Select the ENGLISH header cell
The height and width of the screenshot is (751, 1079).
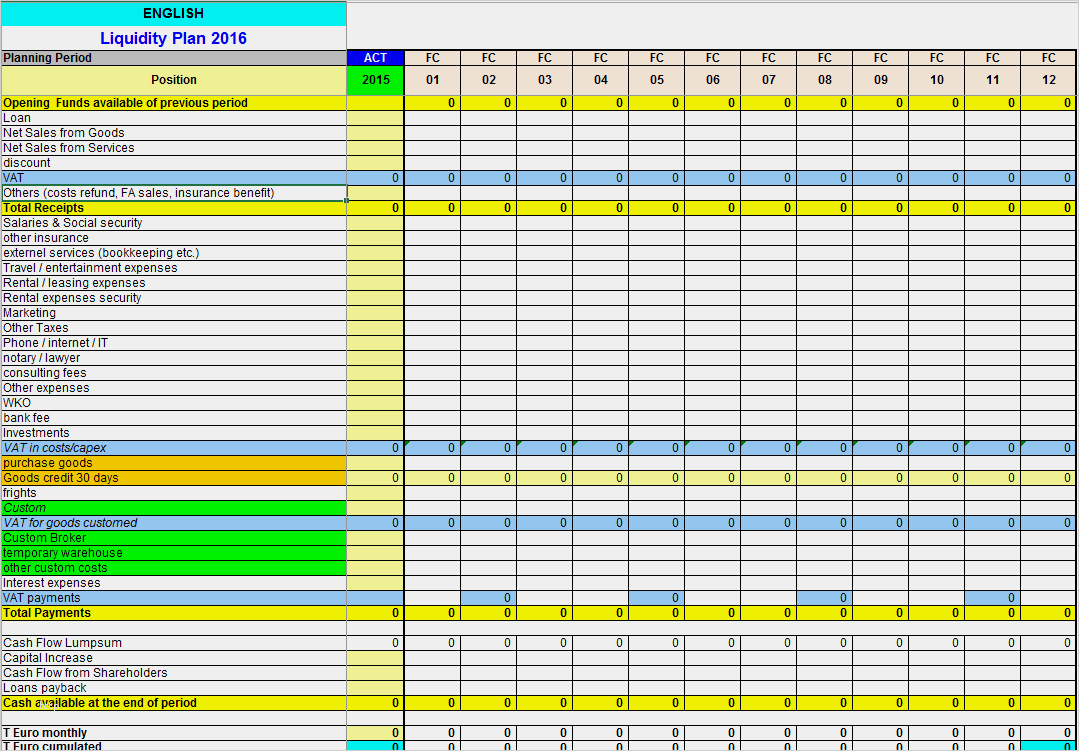point(173,13)
